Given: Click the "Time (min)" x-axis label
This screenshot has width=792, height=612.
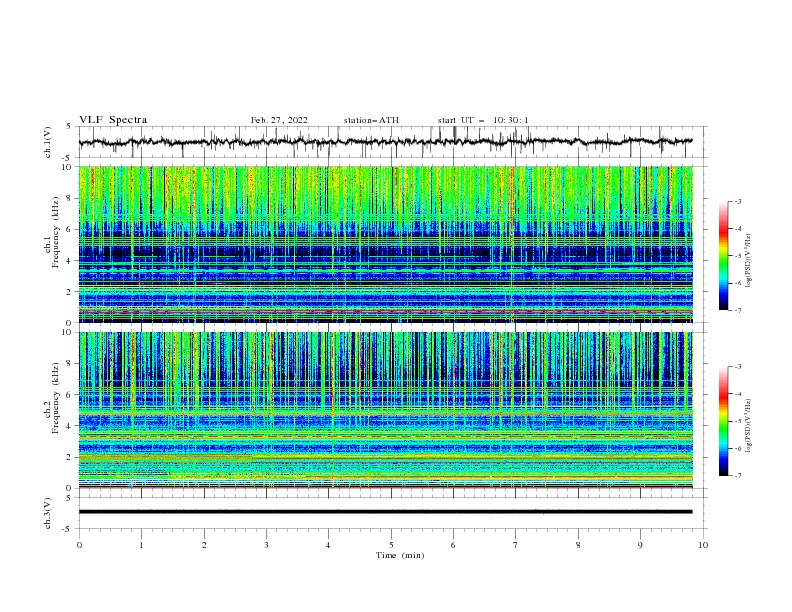Looking at the screenshot, I should coord(400,555).
